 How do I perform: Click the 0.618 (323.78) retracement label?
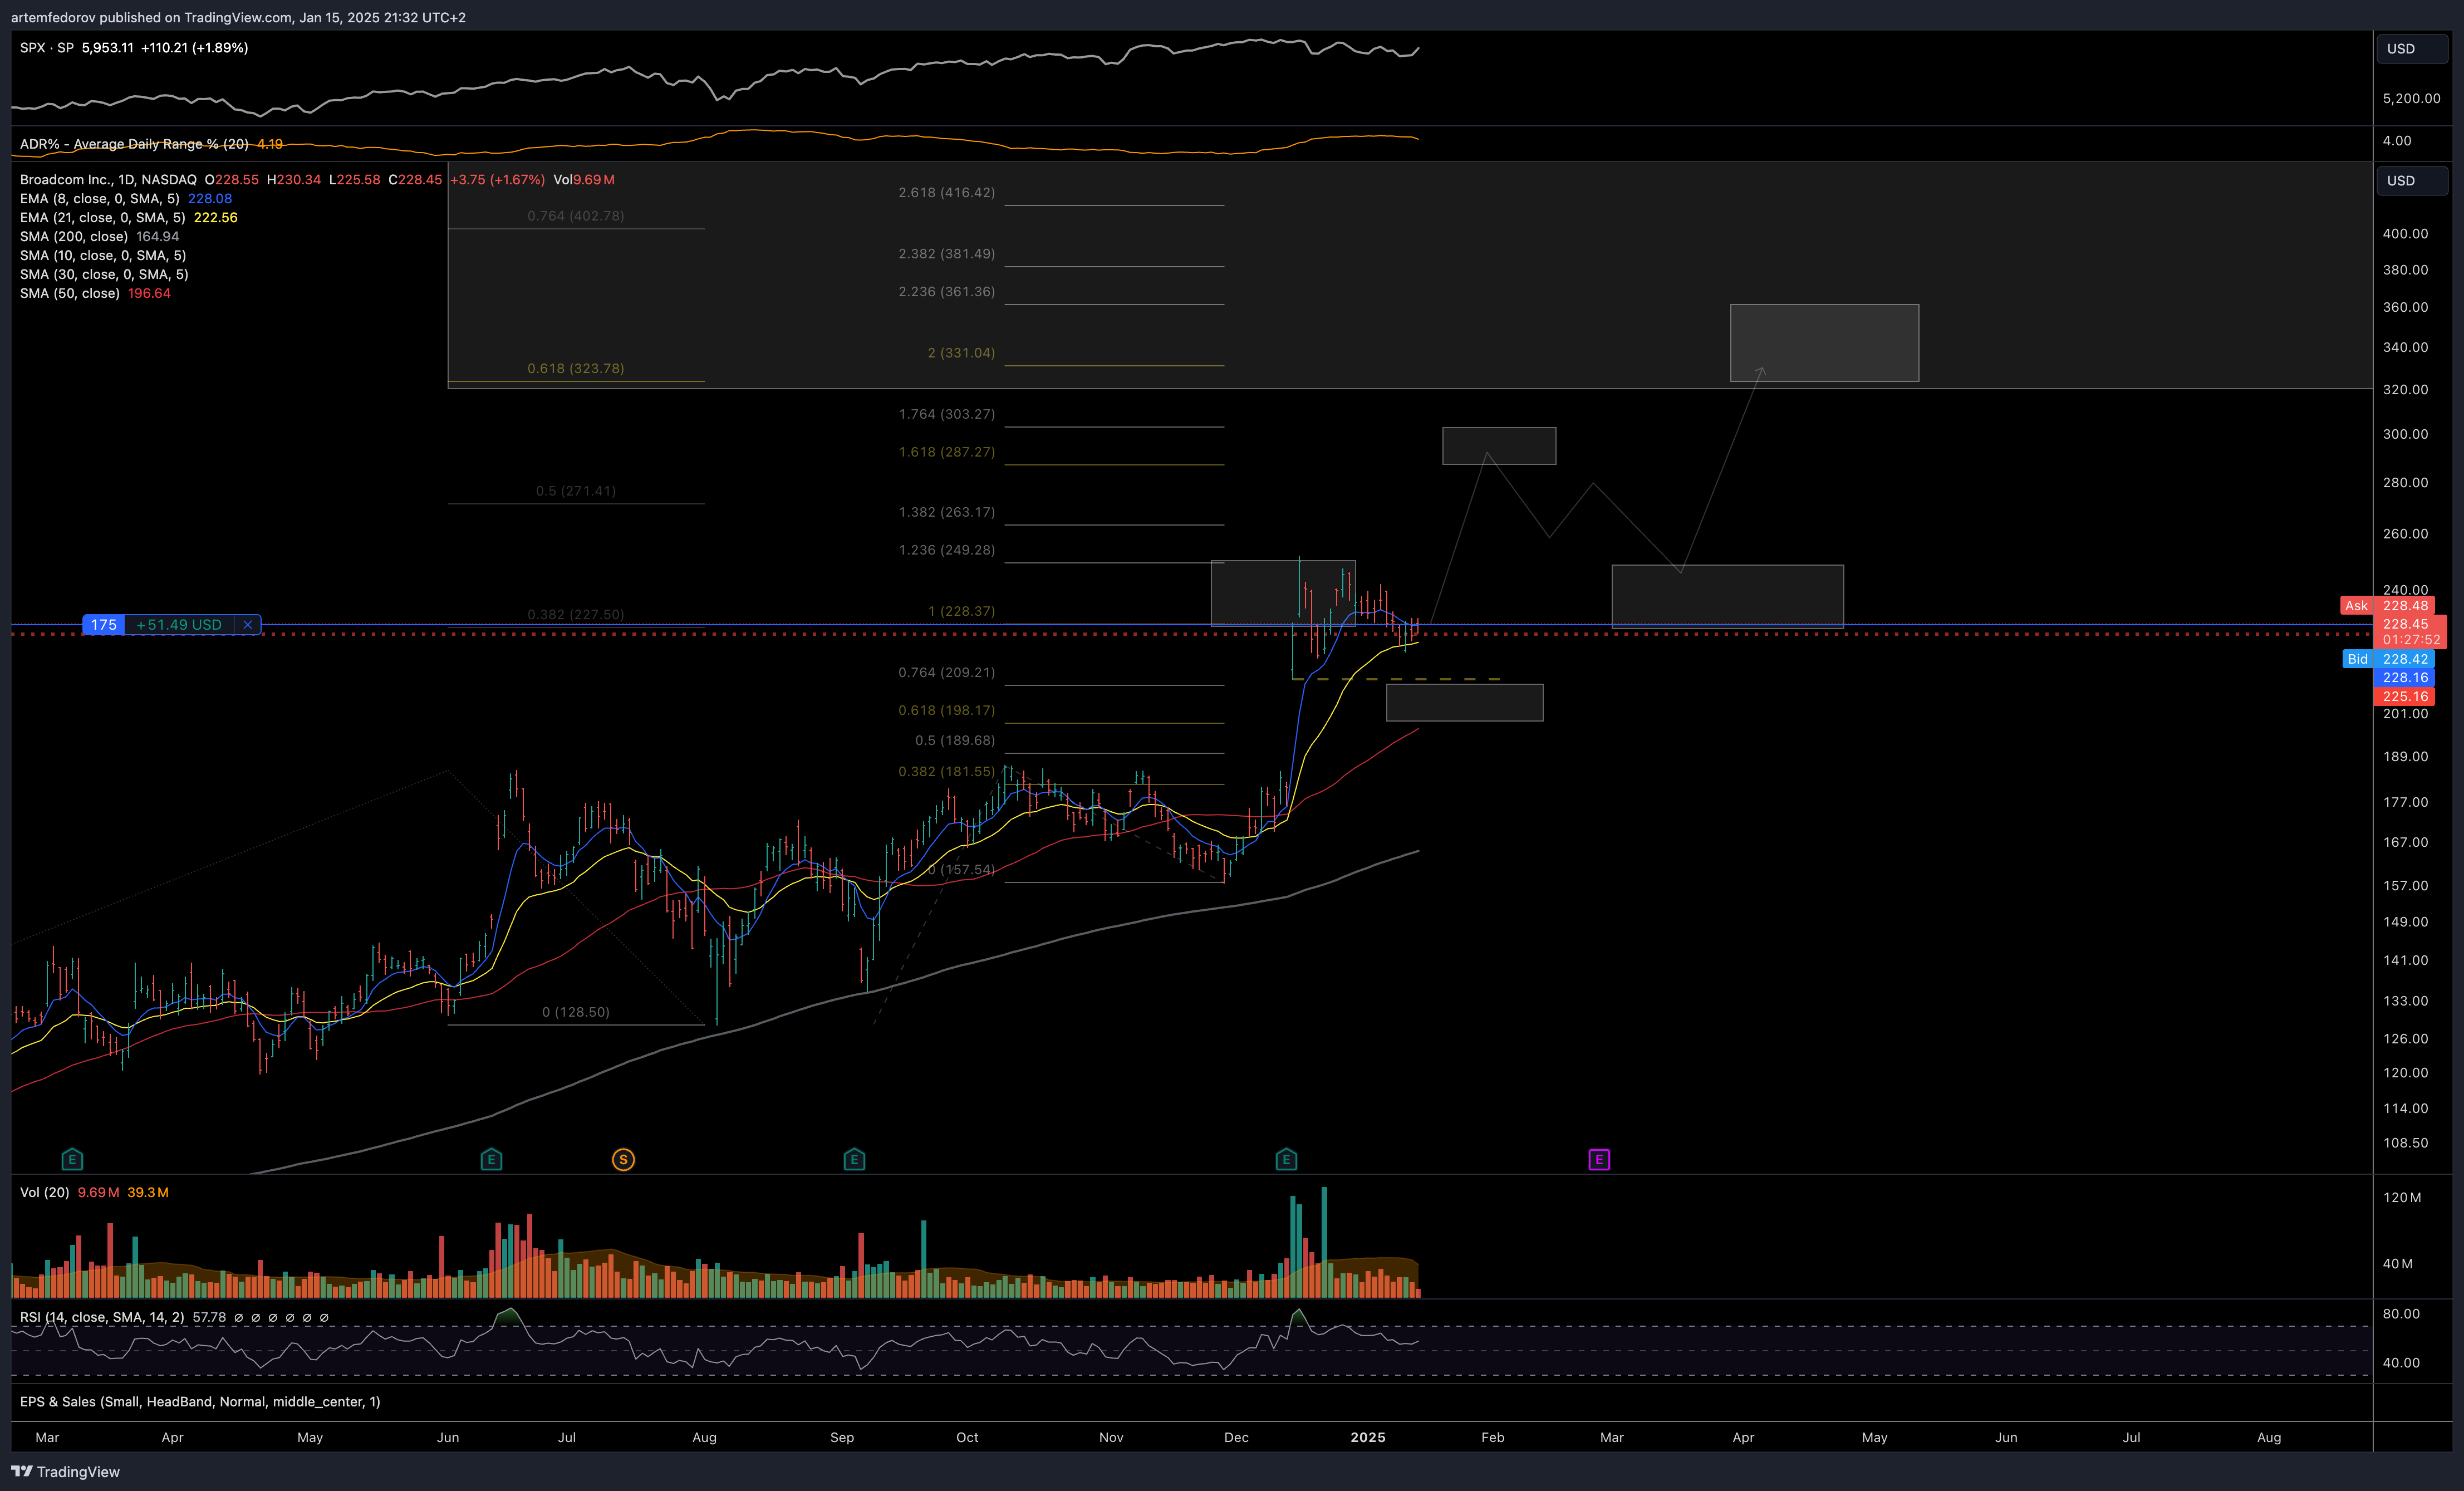pyautogui.click(x=575, y=368)
